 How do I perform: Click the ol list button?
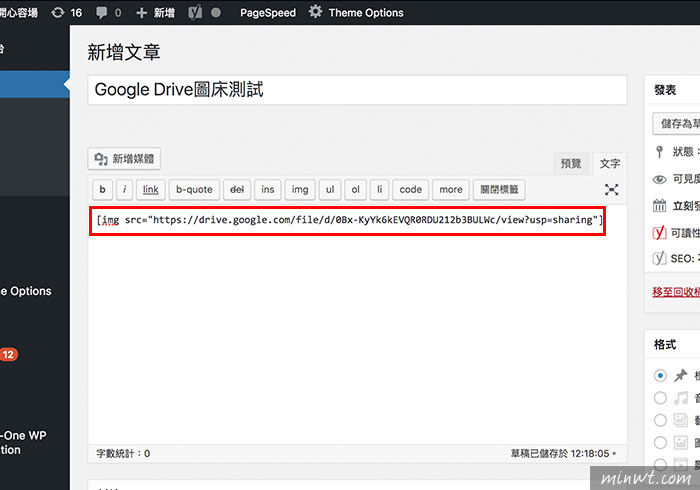coord(355,189)
